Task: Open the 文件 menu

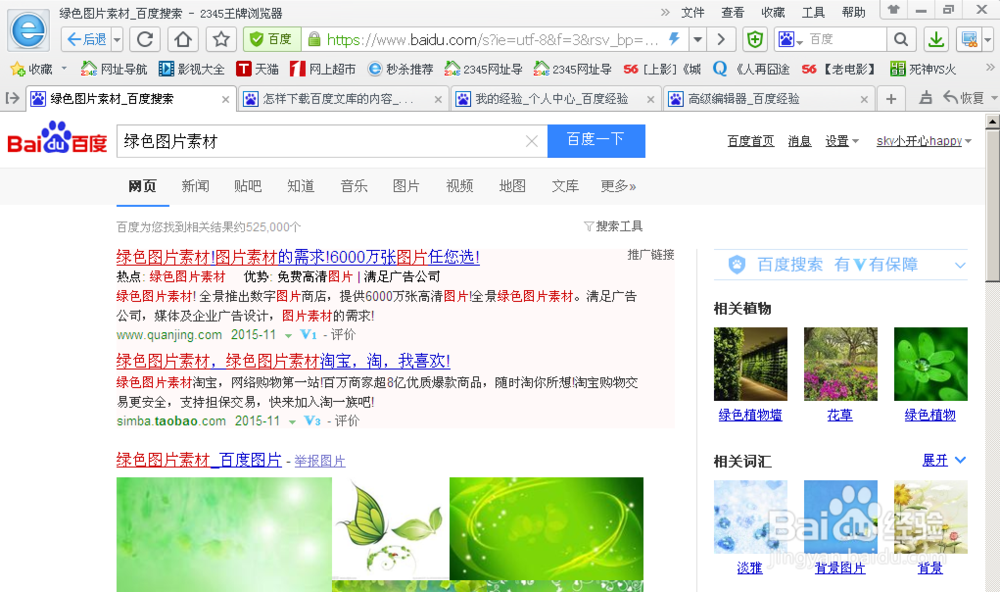Action: [693, 13]
